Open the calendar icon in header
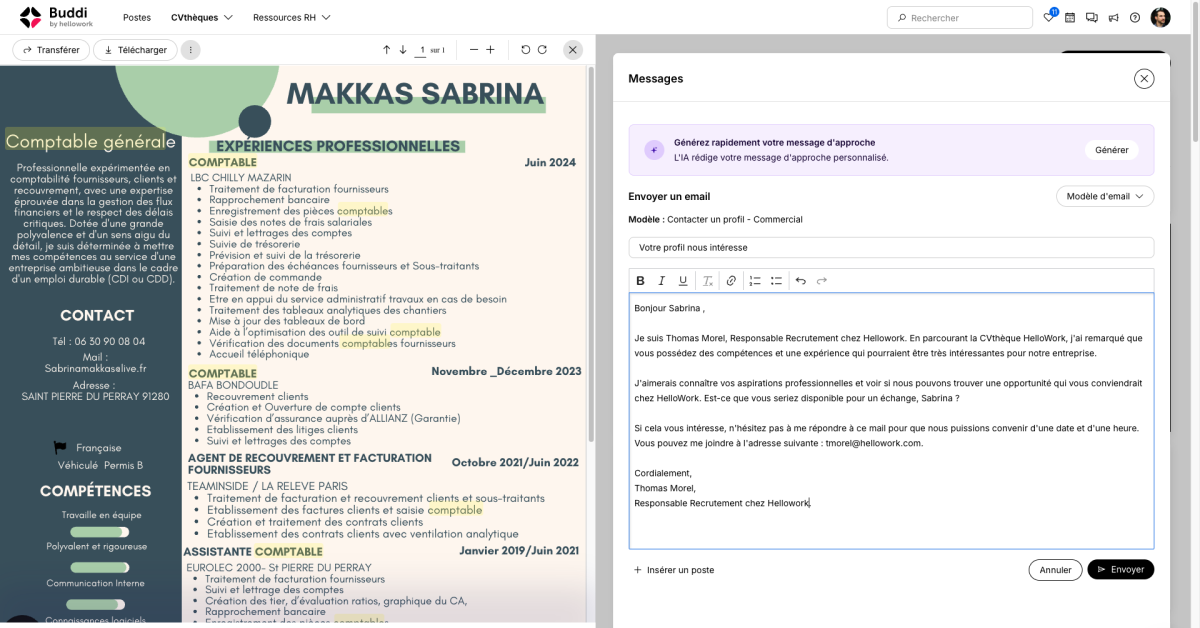The image size is (1200, 628). coord(1070,17)
